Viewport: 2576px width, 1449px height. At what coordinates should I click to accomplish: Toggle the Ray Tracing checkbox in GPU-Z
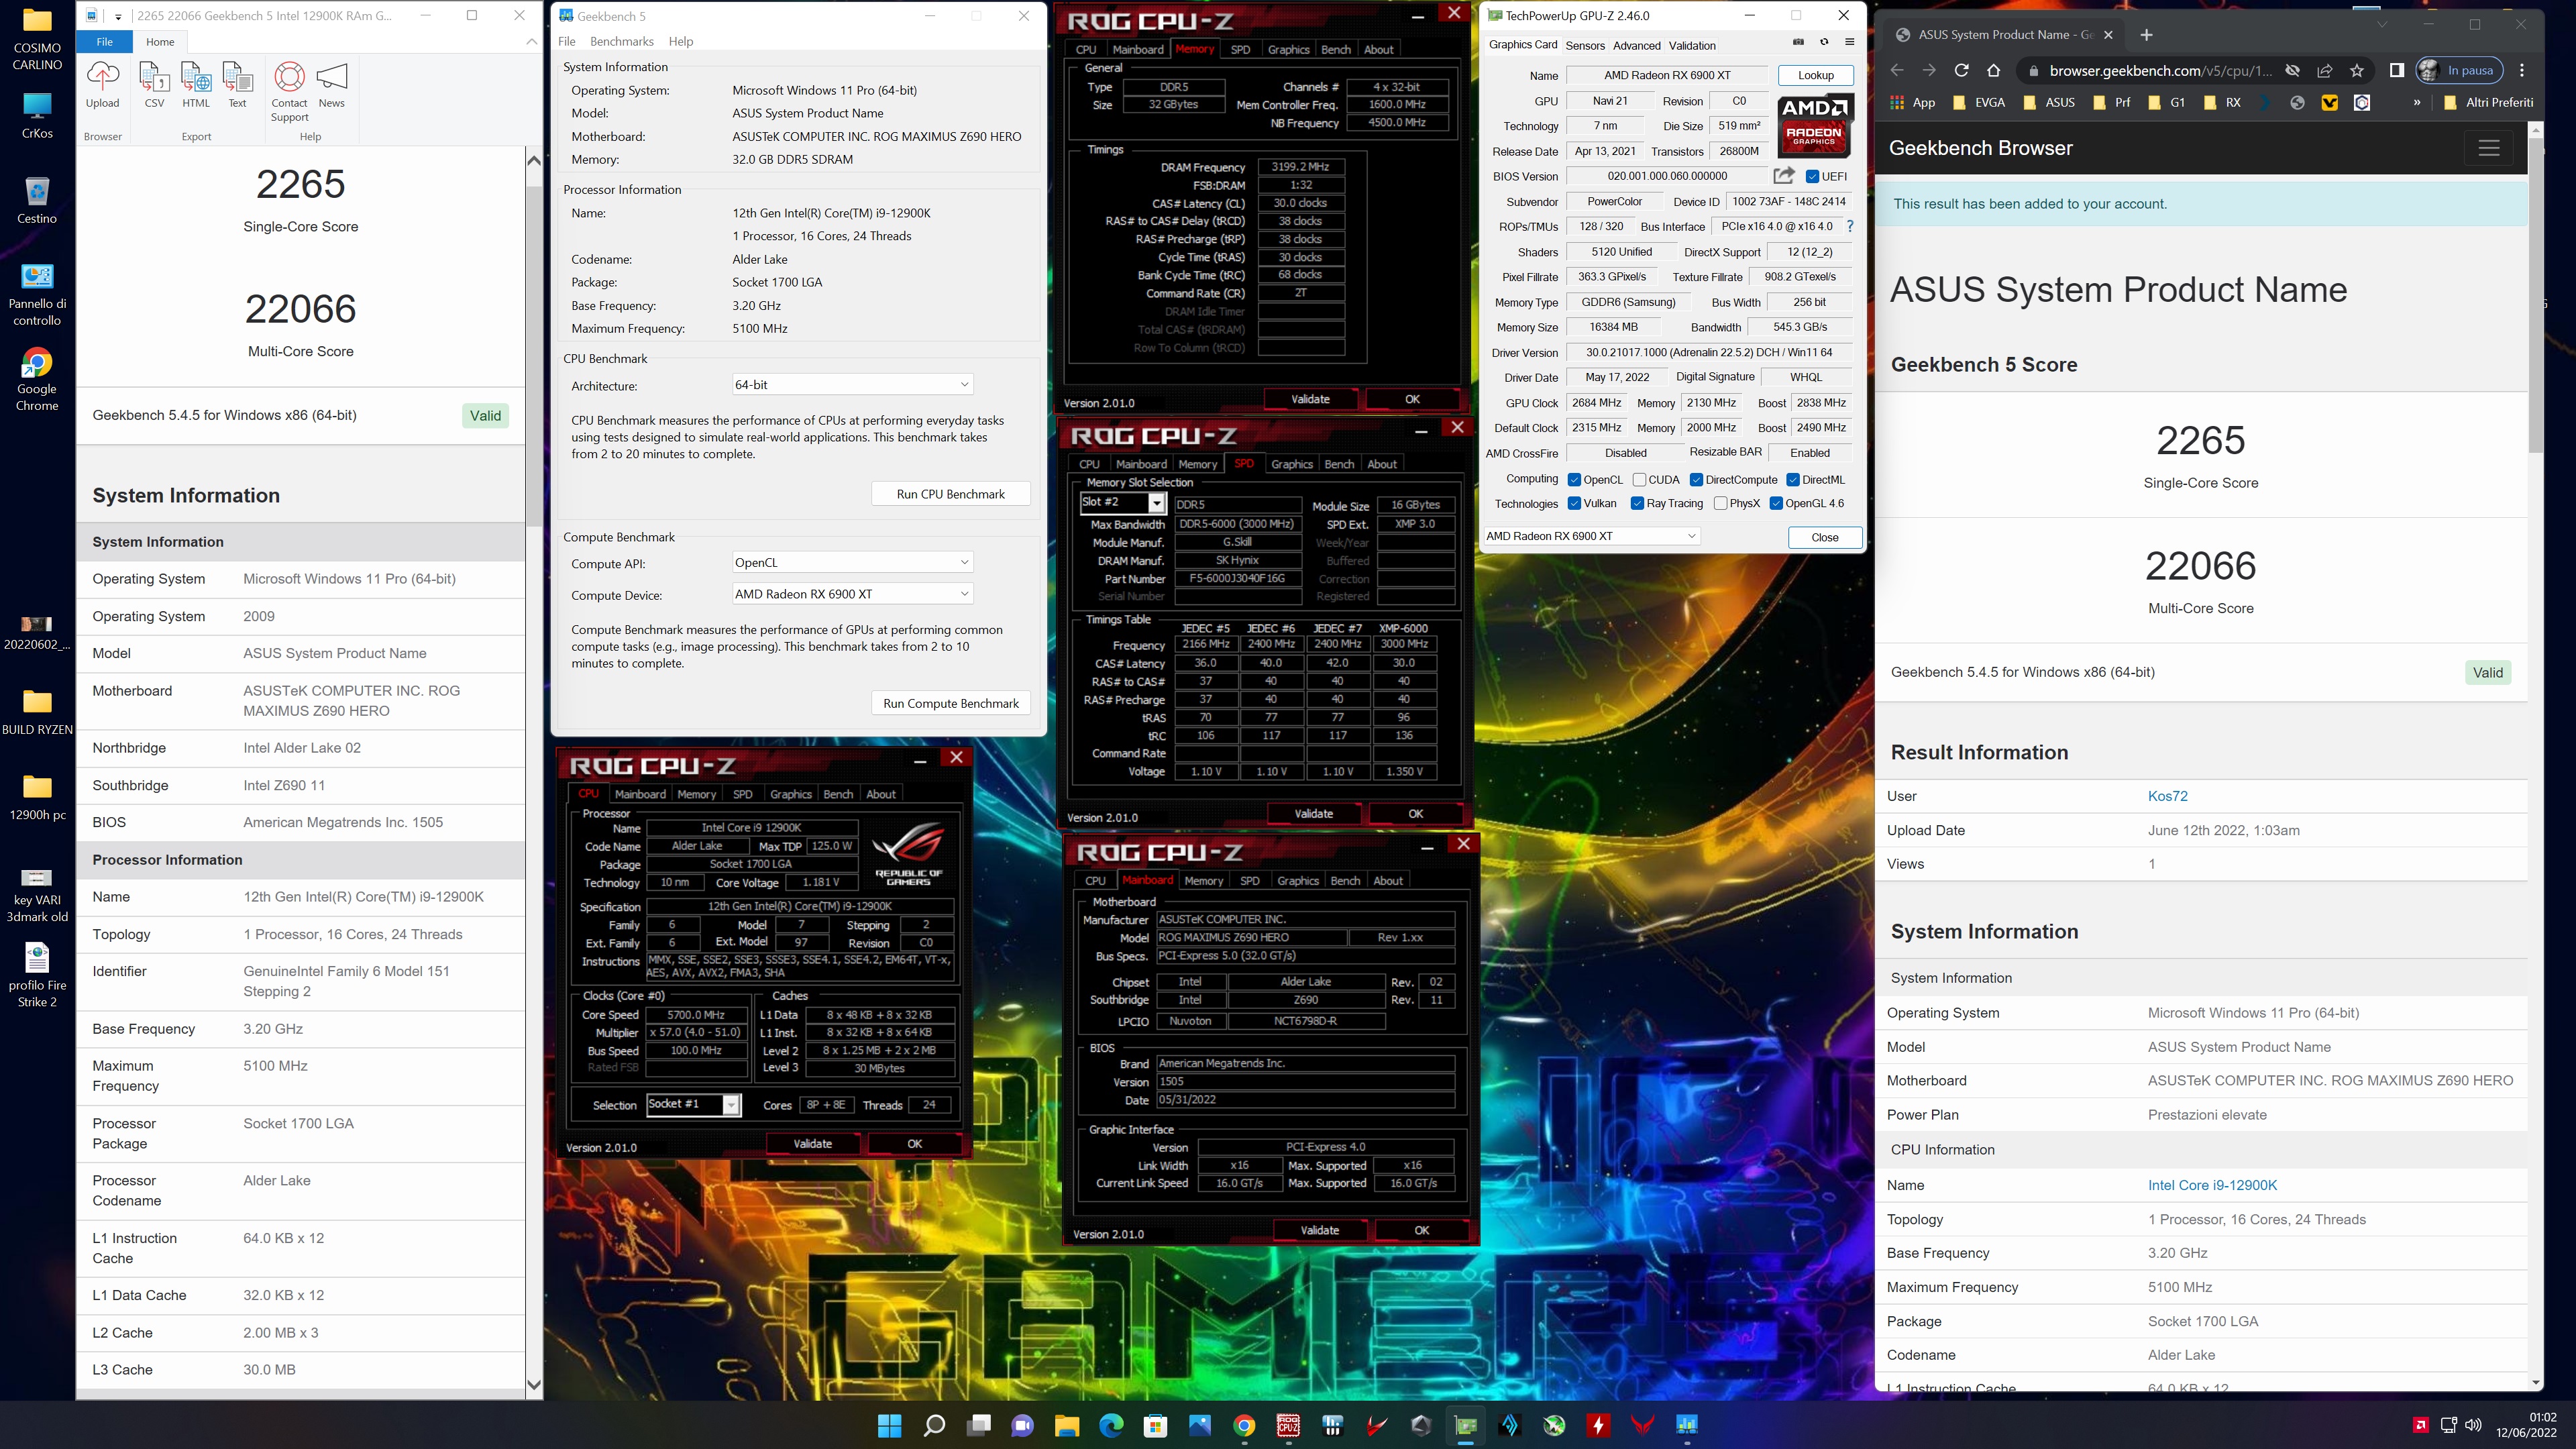coord(1637,503)
